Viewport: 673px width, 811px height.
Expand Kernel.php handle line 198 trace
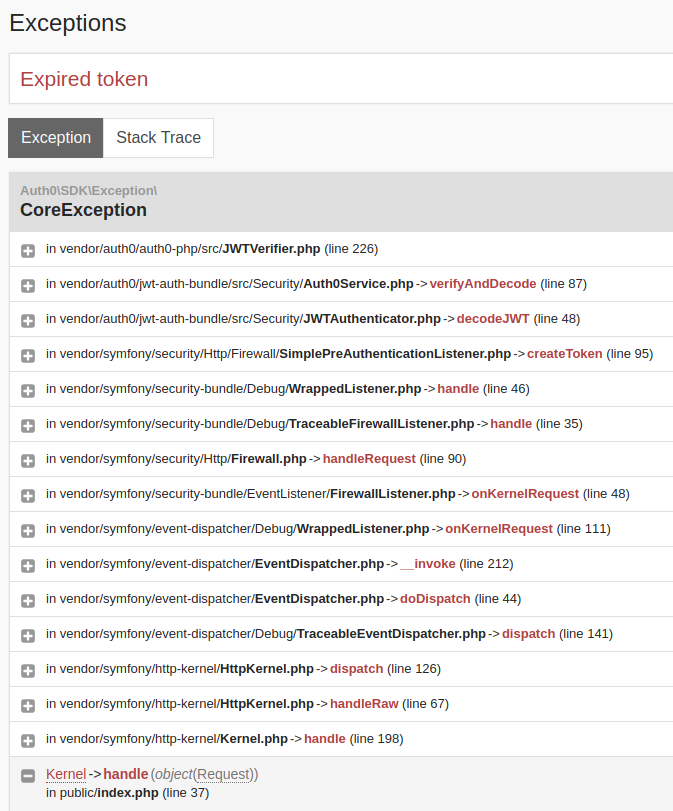pos(28,741)
